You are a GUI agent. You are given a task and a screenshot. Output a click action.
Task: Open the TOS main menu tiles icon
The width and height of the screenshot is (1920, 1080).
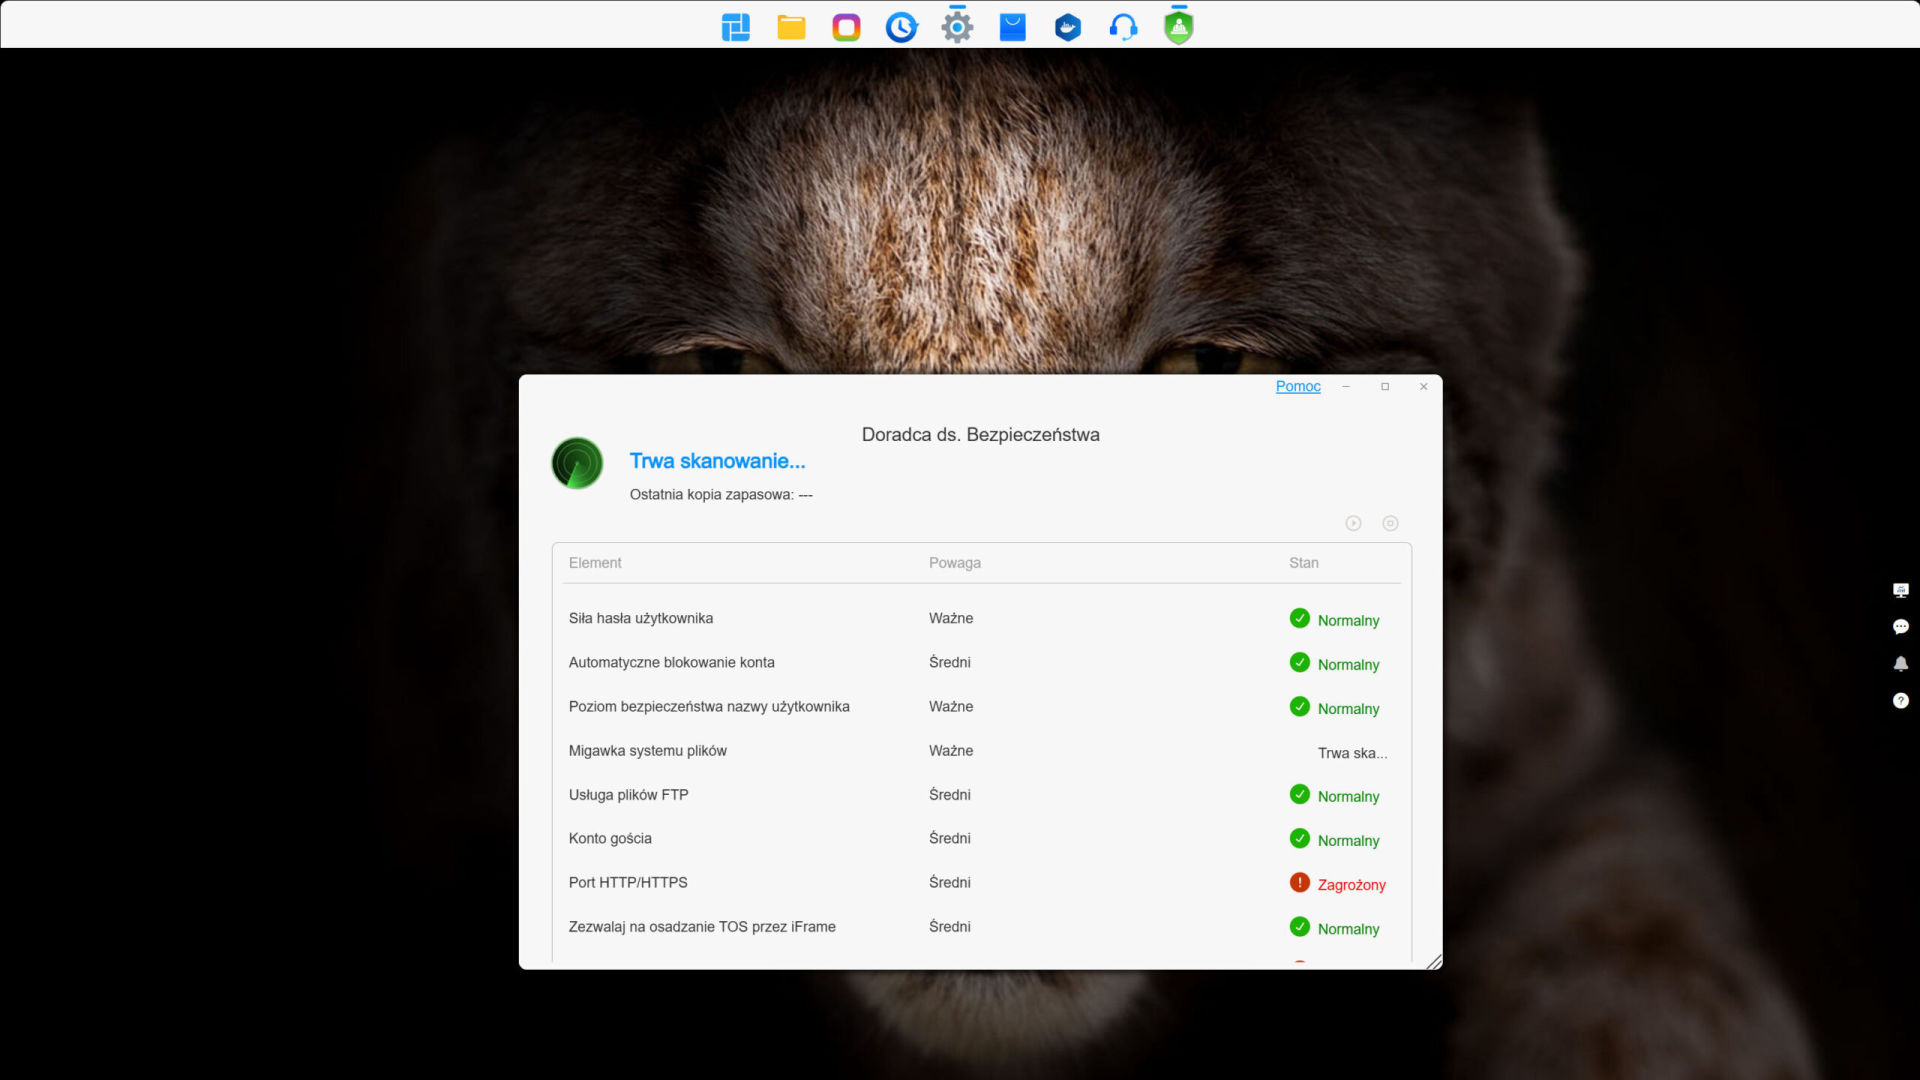pyautogui.click(x=736, y=27)
